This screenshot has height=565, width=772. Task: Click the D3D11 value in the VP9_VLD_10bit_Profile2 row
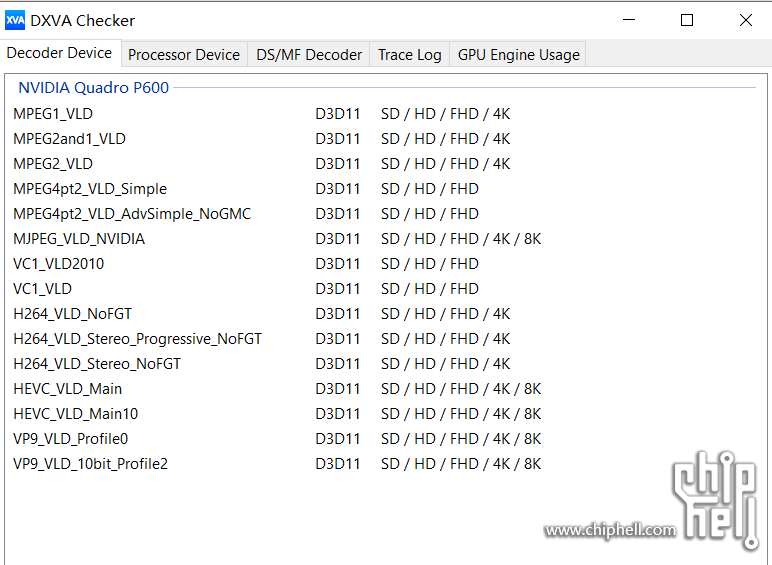(x=338, y=464)
